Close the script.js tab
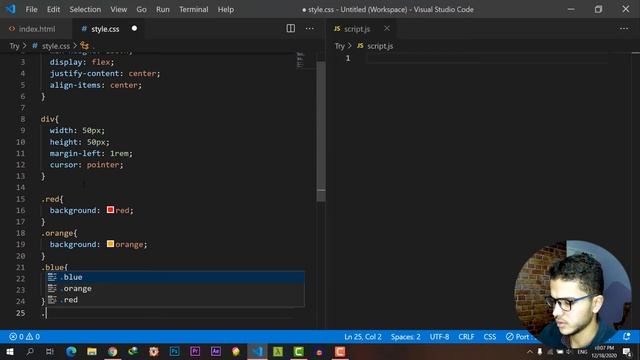 pyautogui.click(x=387, y=28)
